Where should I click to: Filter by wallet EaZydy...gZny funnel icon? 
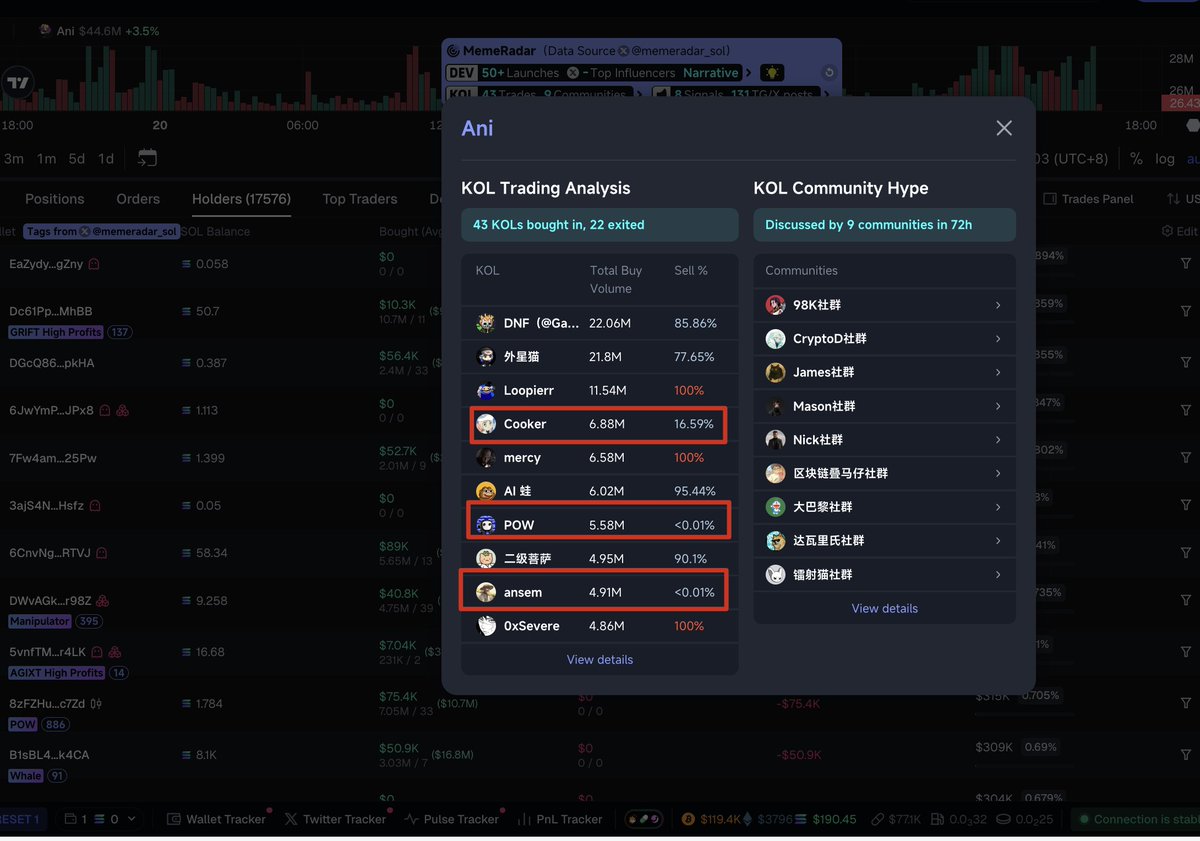tap(1187, 264)
